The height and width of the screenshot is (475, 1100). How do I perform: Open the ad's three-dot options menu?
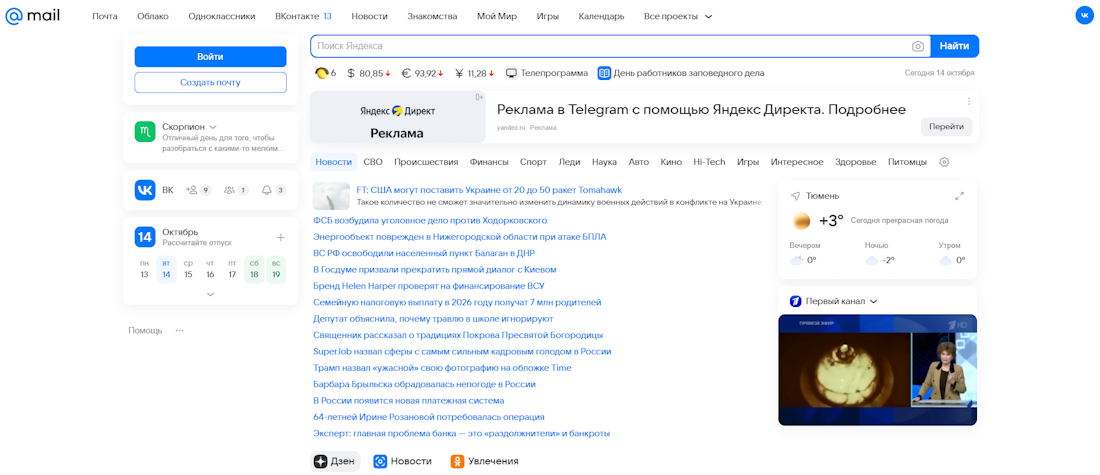point(968,101)
